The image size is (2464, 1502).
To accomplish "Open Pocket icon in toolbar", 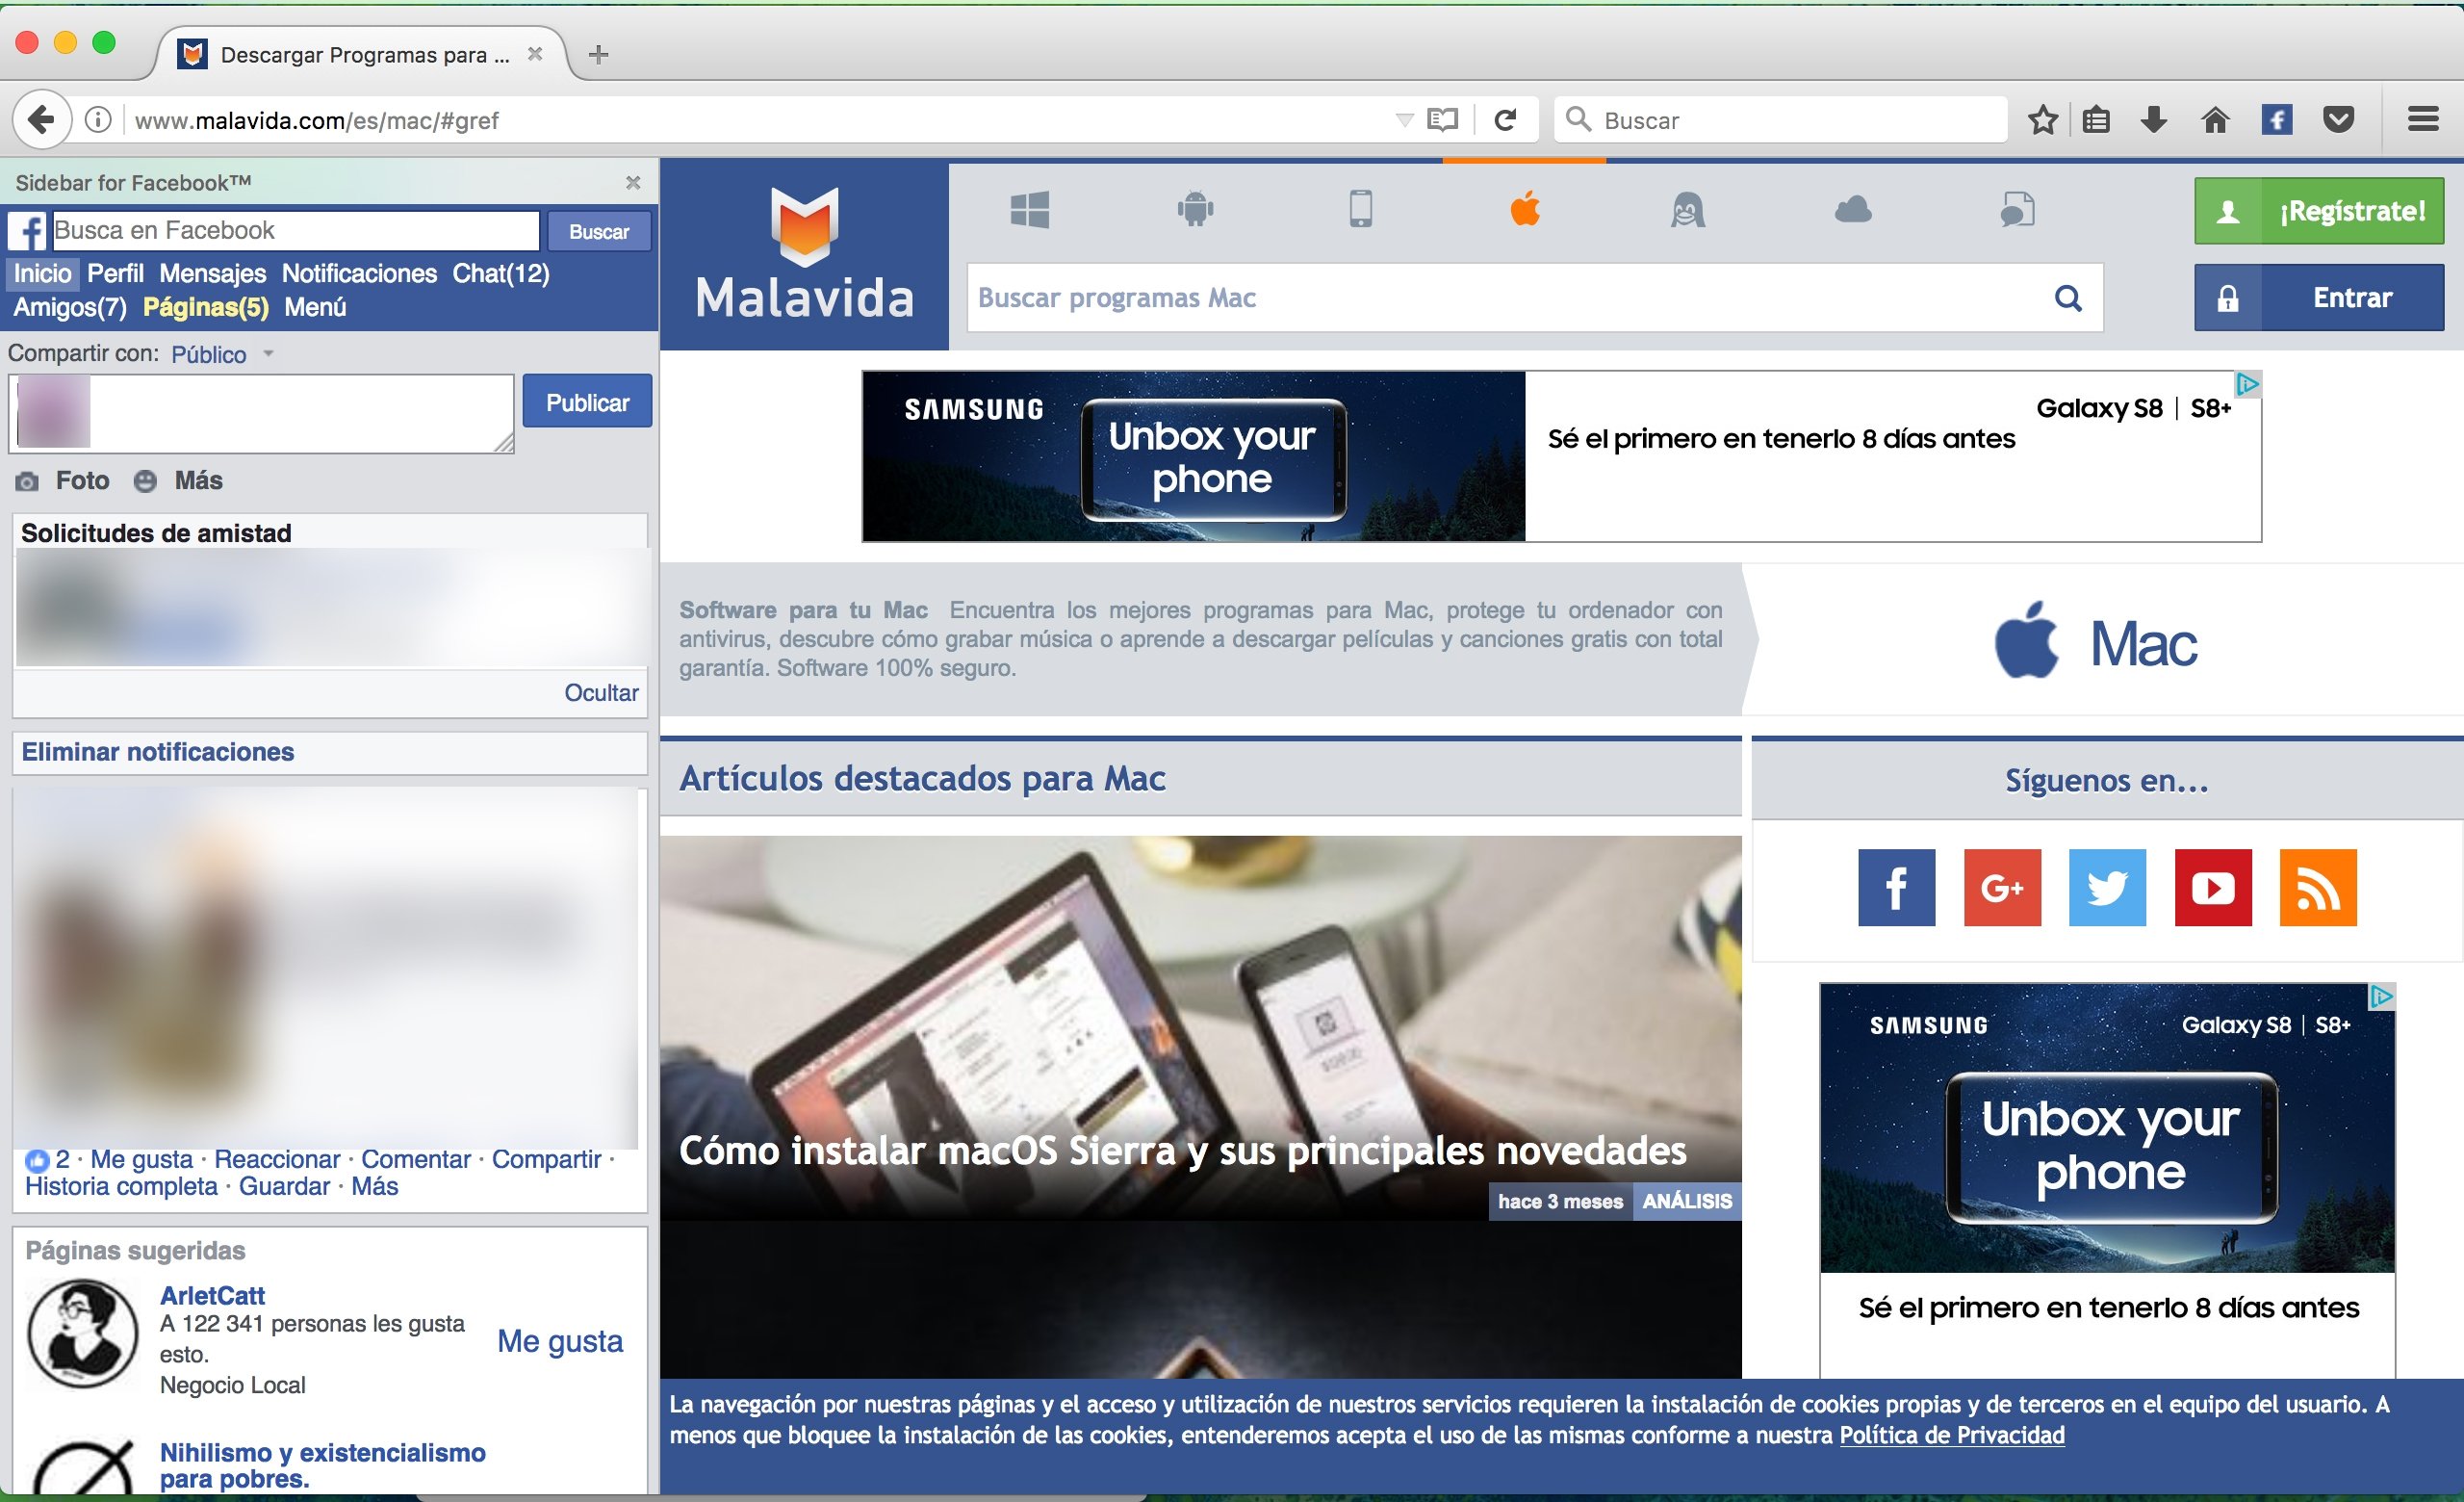I will point(2338,120).
